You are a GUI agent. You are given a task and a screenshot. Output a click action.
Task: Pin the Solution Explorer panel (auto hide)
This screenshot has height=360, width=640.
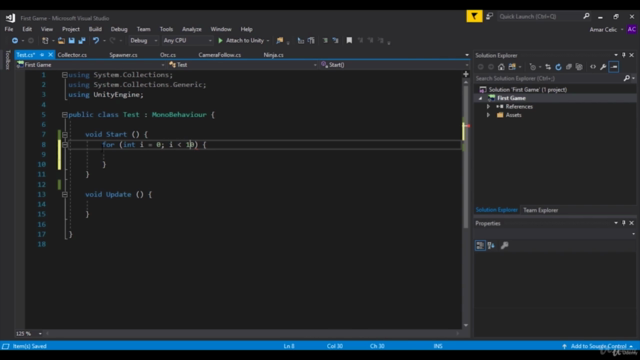624,55
